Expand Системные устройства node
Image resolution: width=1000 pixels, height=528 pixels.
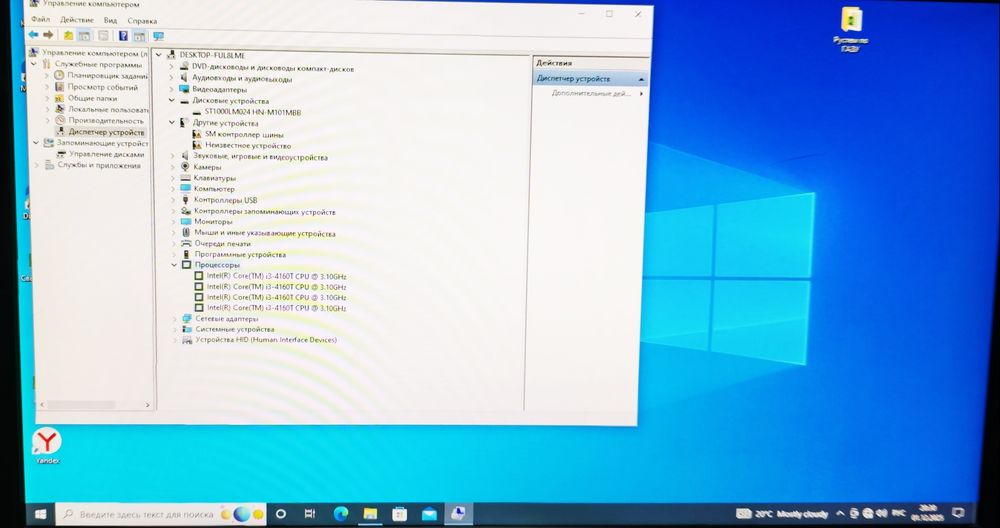[175, 329]
